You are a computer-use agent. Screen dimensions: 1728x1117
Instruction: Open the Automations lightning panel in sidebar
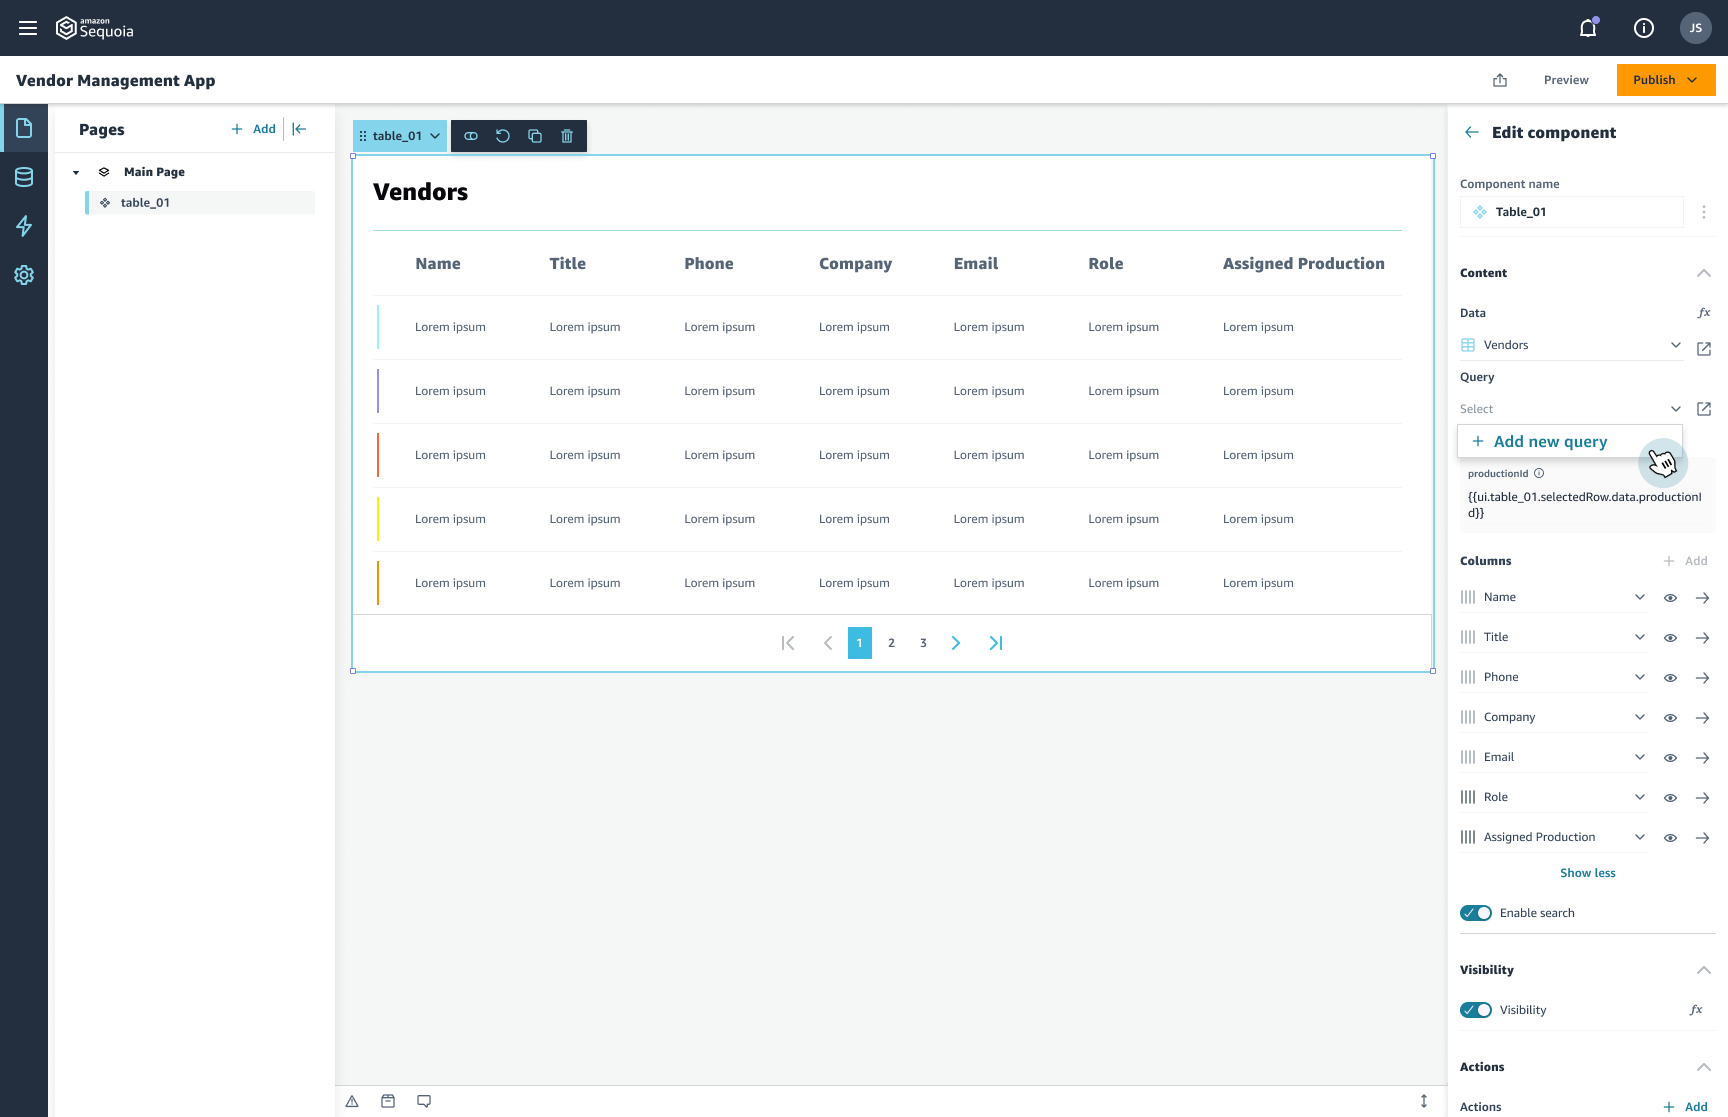[24, 226]
